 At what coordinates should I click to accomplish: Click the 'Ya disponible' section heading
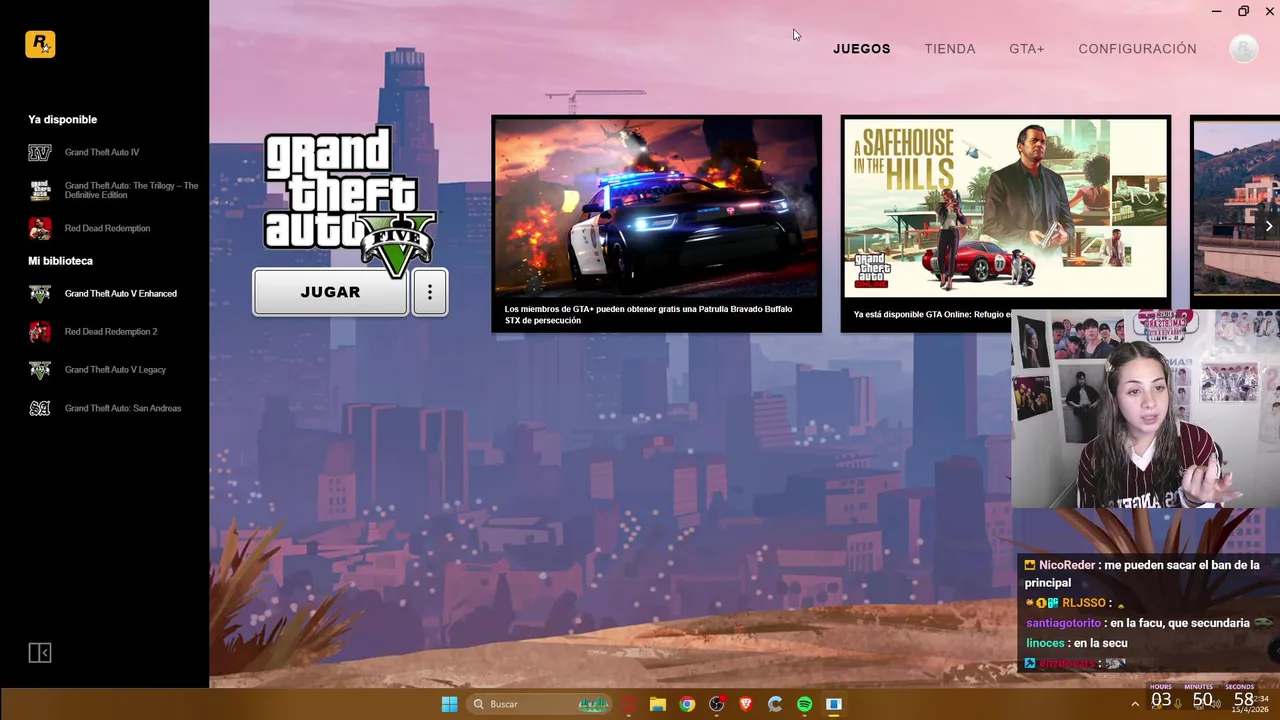point(62,119)
